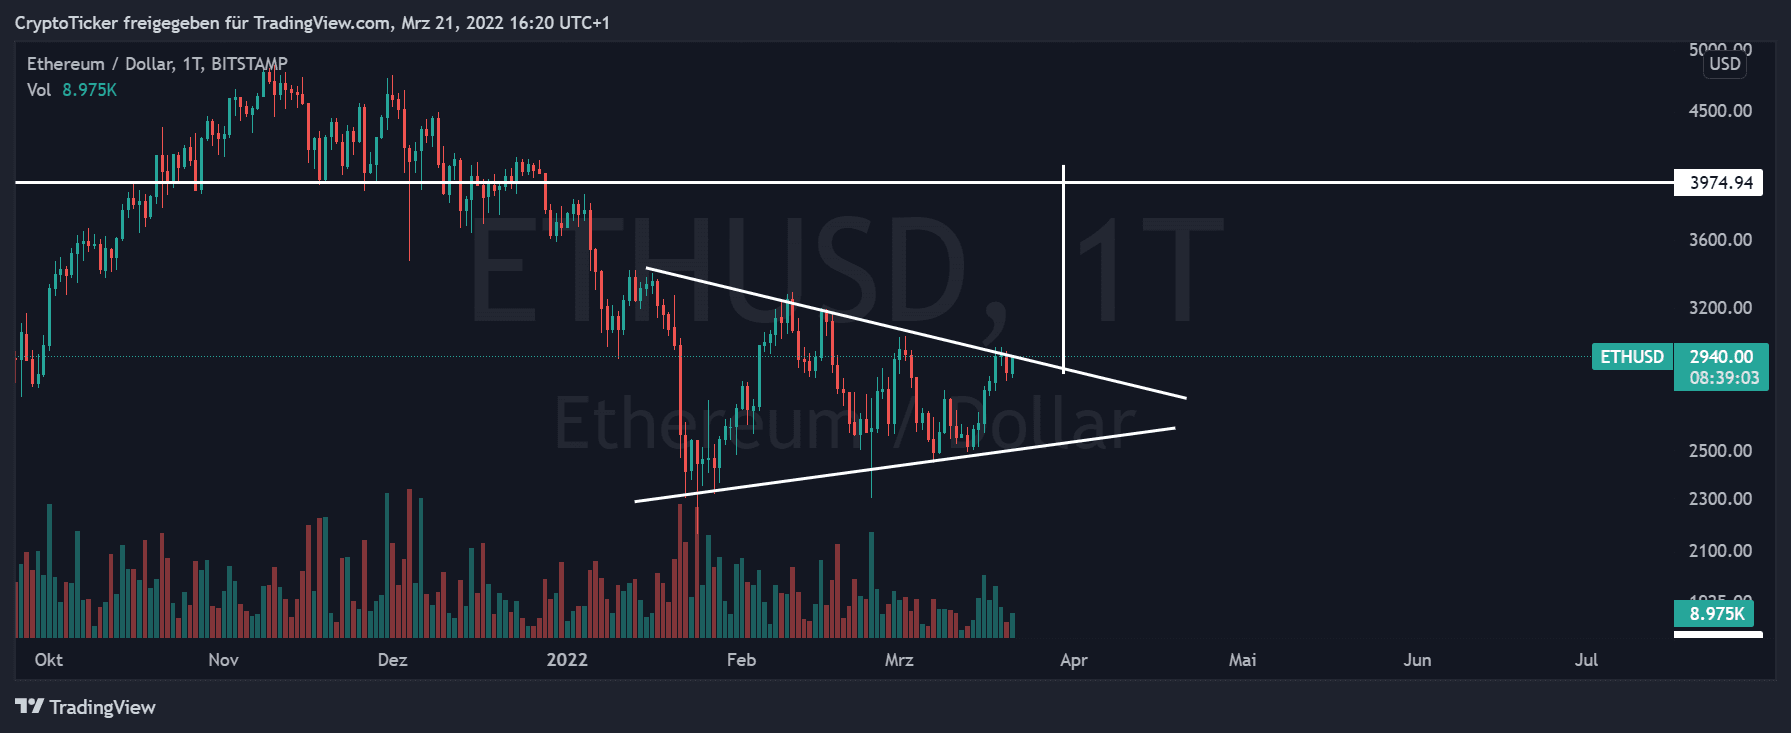Click the 2022 label on time axis
Image resolution: width=1791 pixels, height=733 pixels.
click(567, 660)
